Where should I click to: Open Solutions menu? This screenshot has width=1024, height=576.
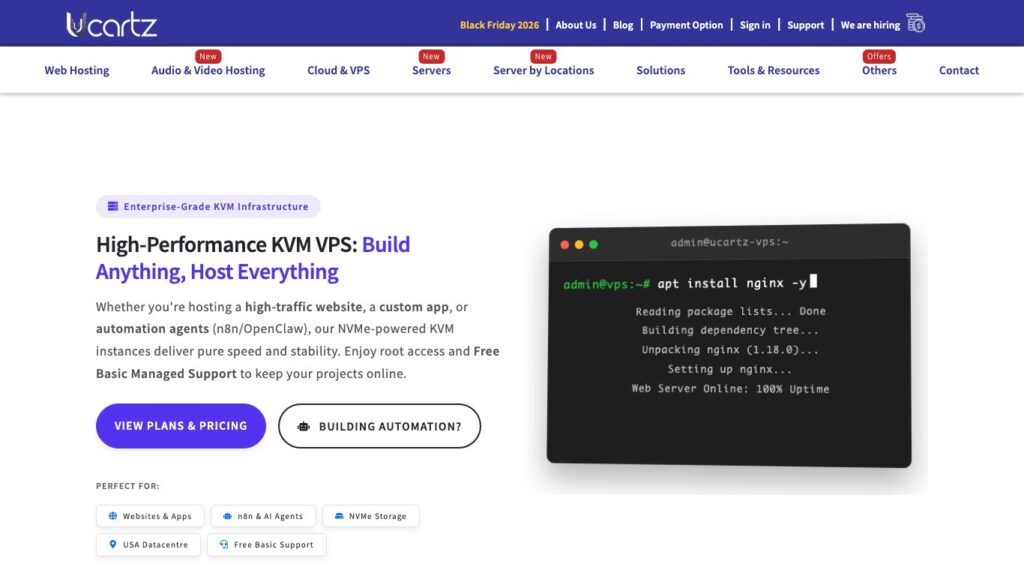(x=661, y=71)
